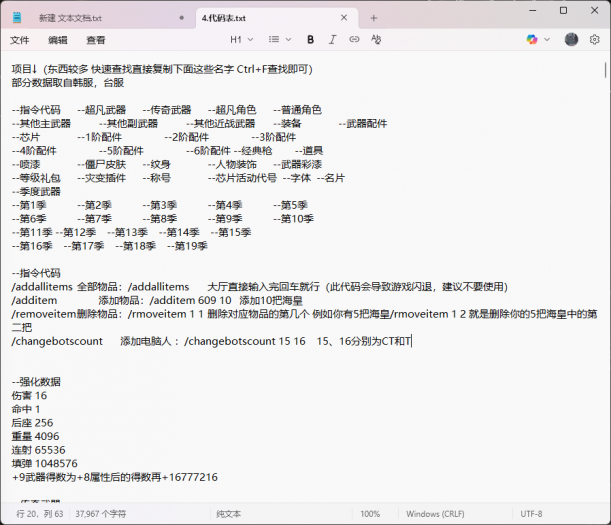Open Notepad settings gear
The width and height of the screenshot is (611, 525).
pos(594,39)
